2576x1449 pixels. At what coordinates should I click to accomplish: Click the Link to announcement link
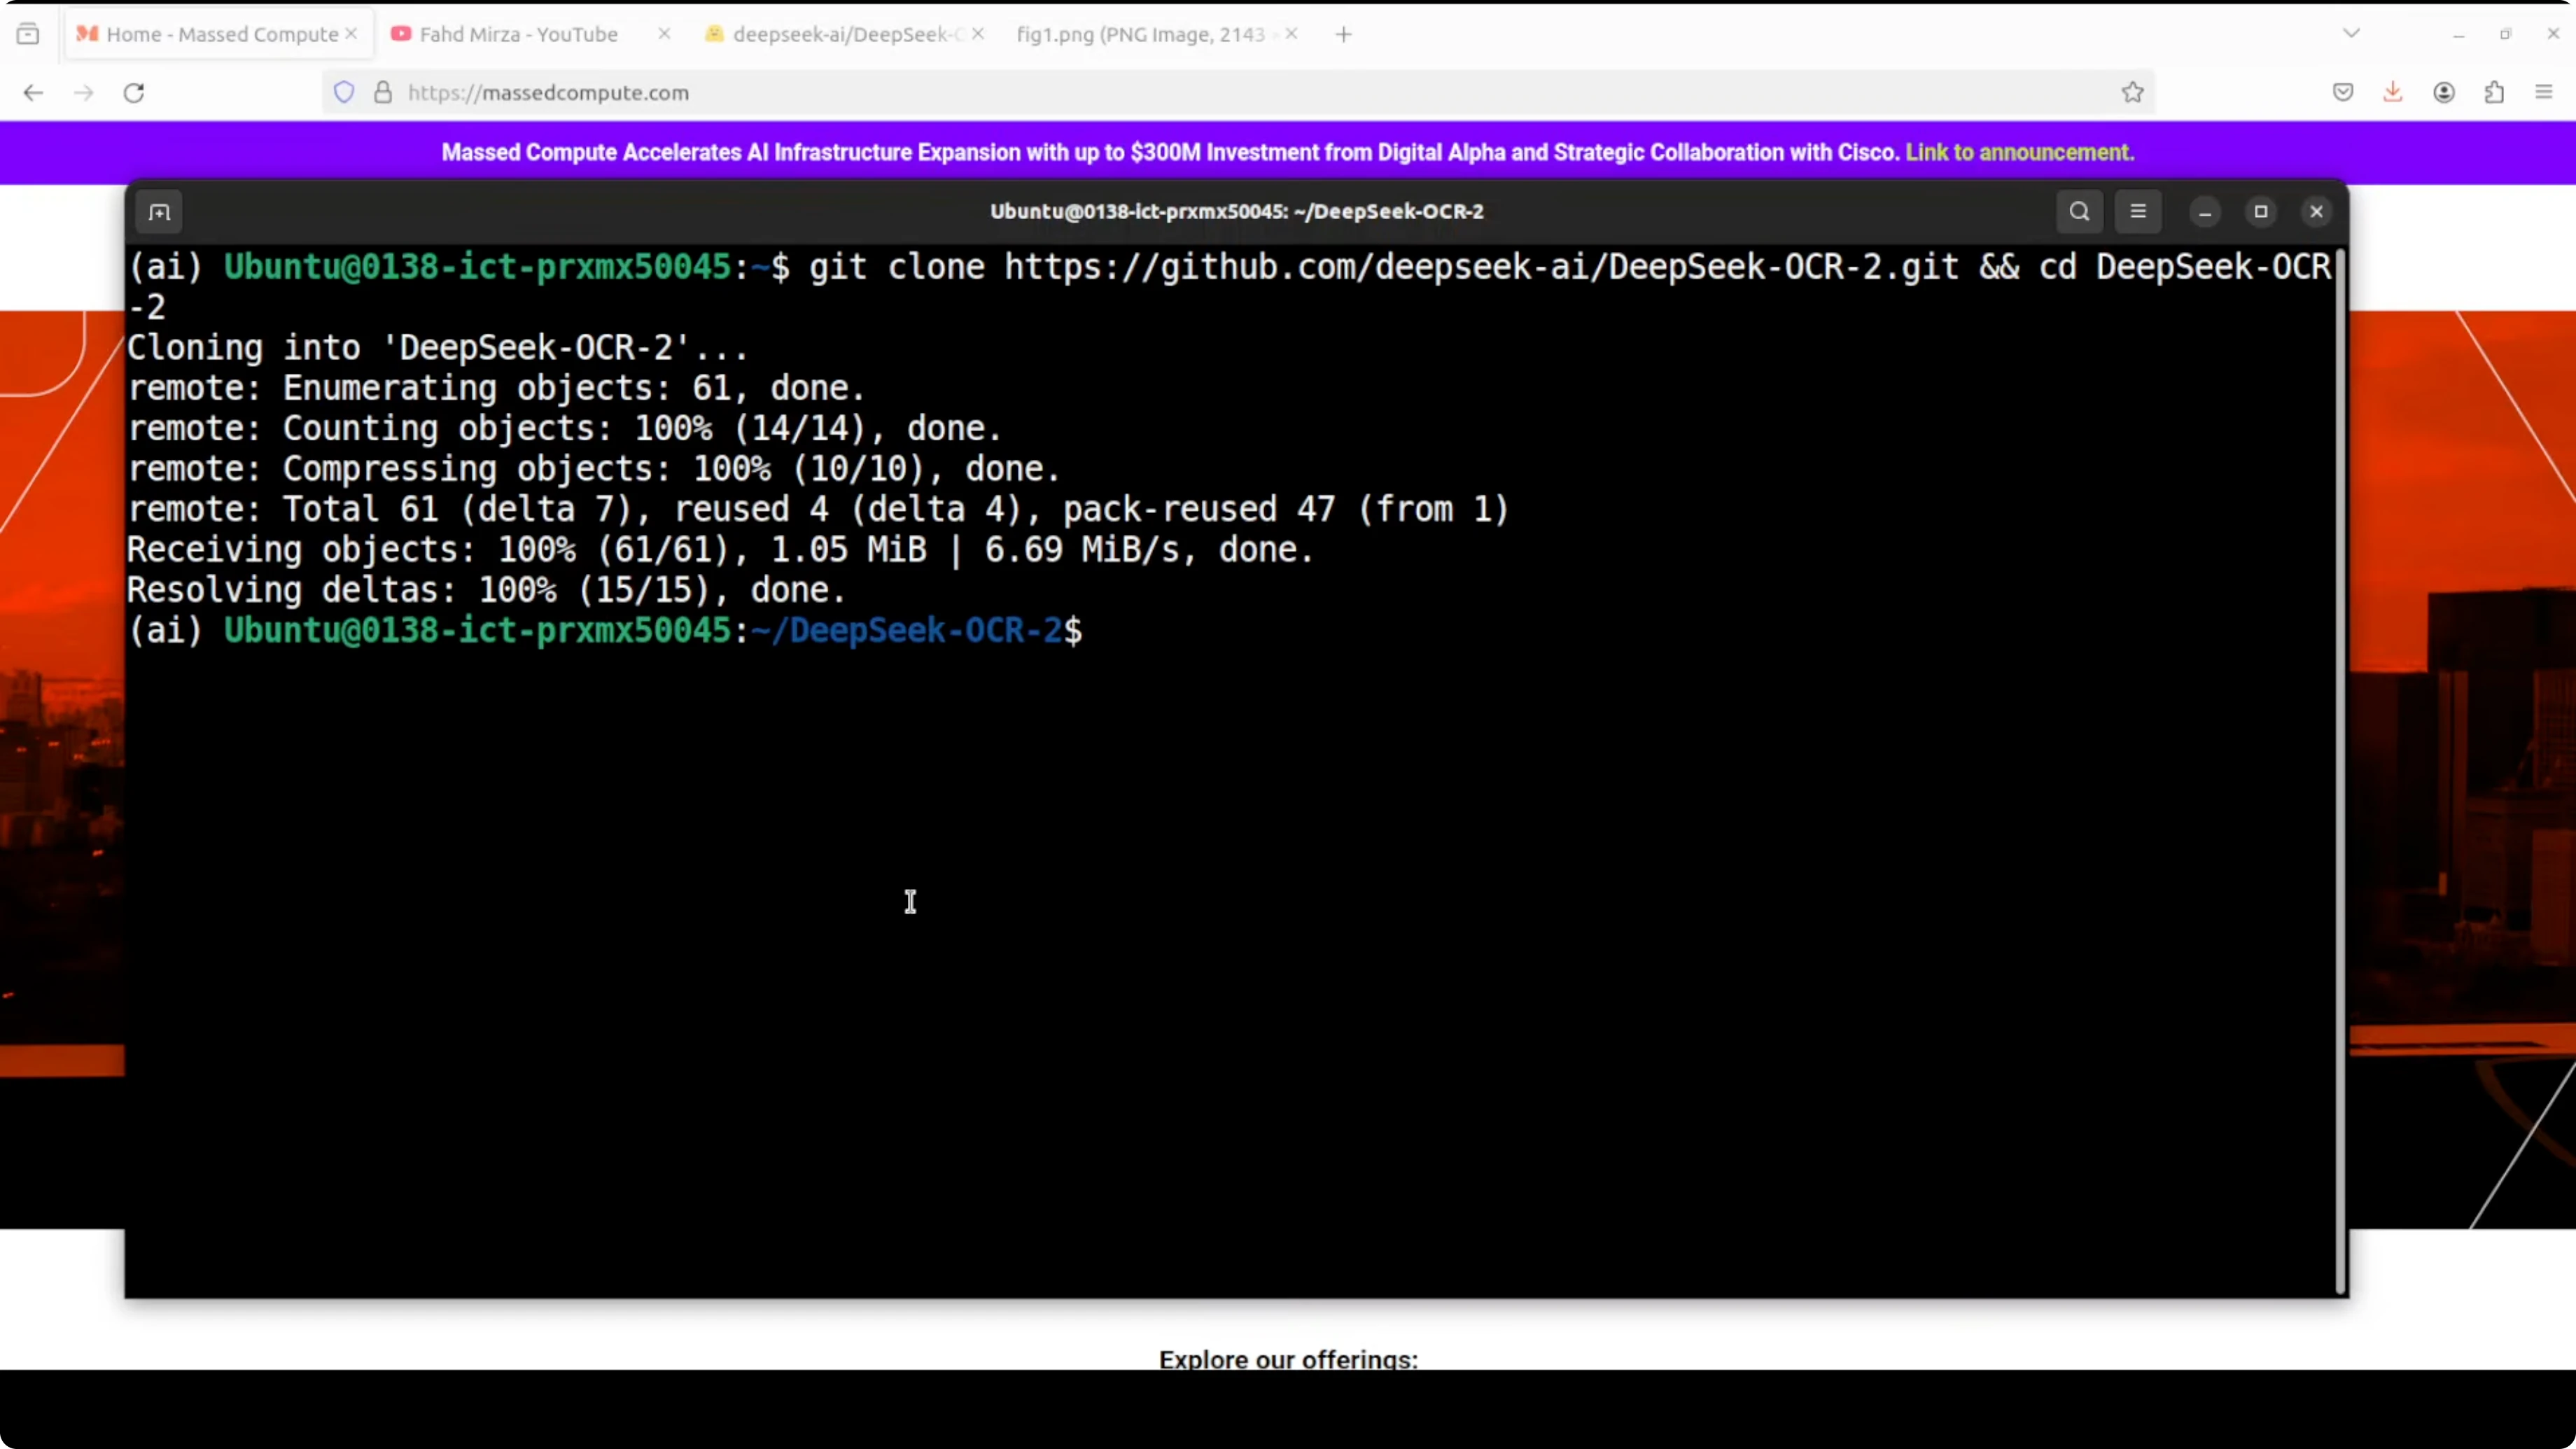[2019, 152]
